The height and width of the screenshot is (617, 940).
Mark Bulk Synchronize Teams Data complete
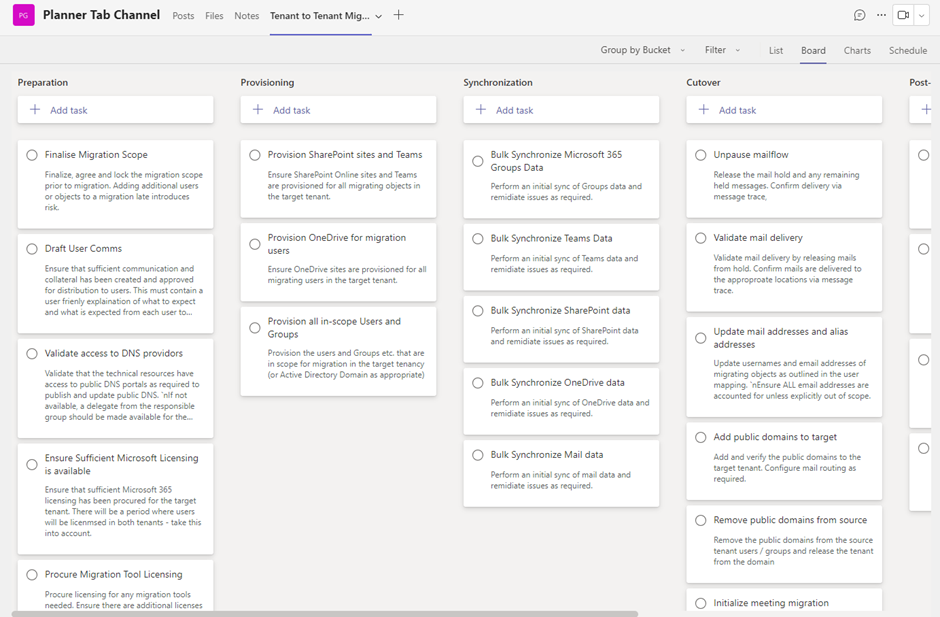click(x=478, y=239)
